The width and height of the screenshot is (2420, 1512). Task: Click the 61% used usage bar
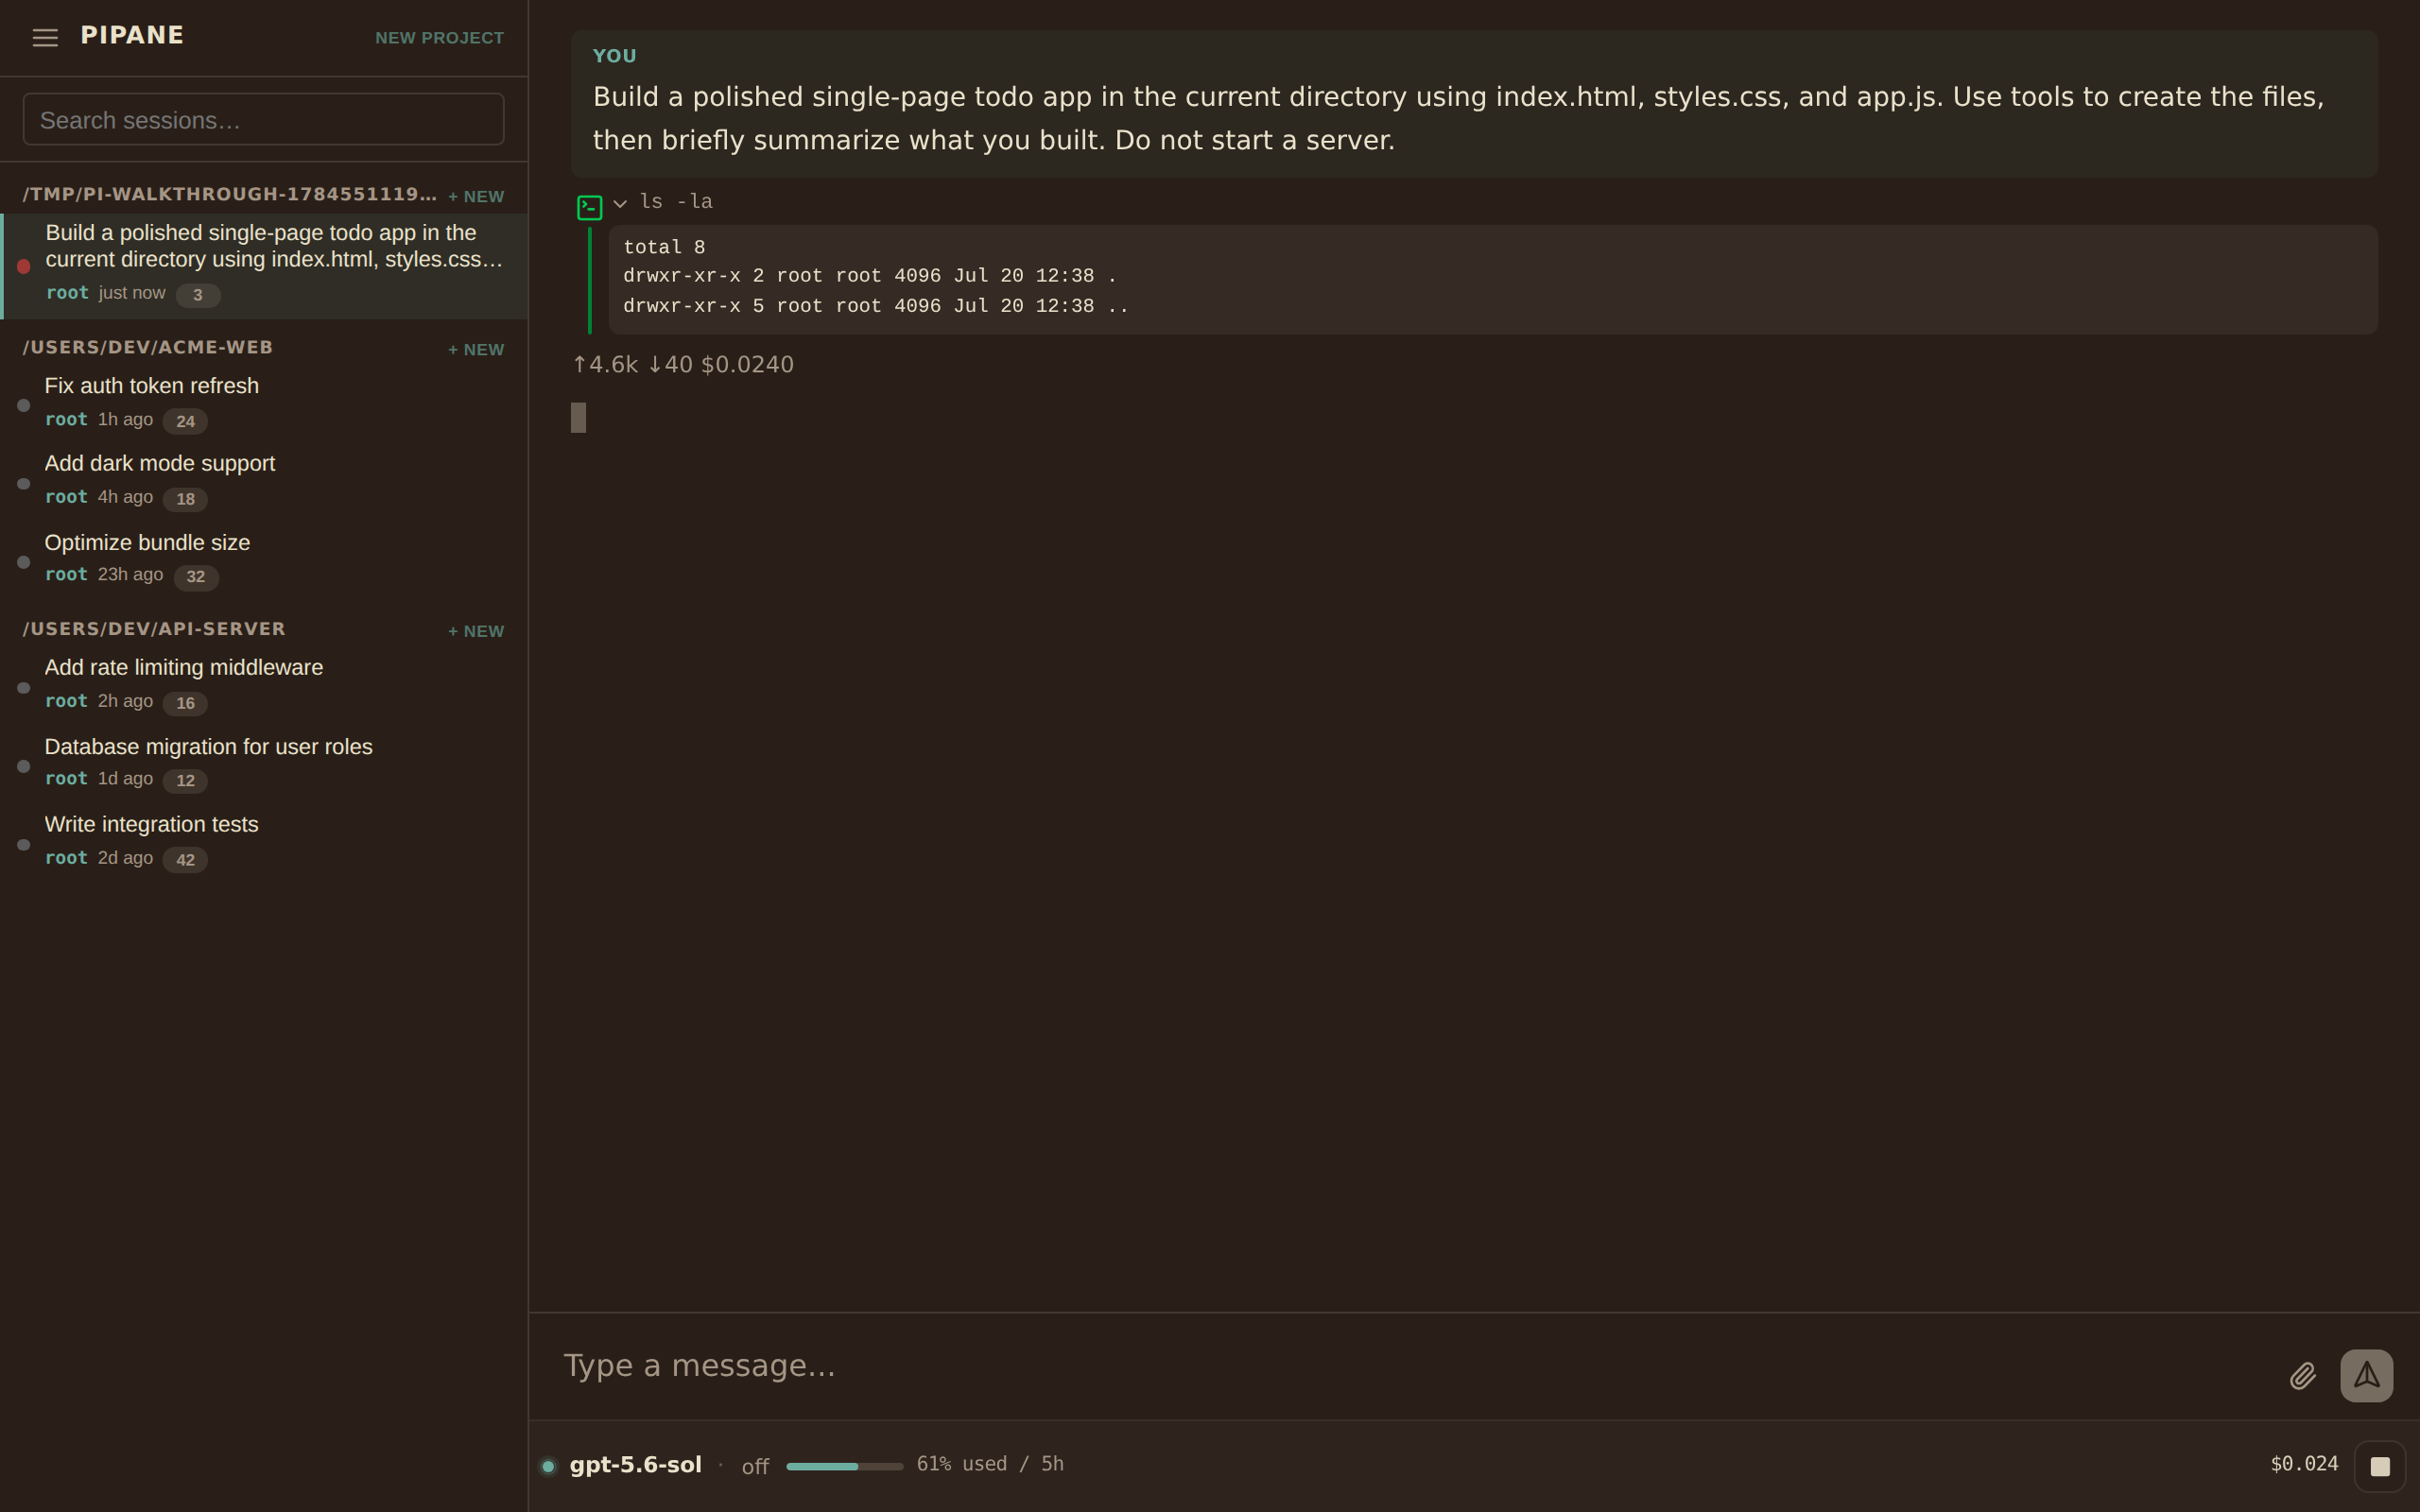pyautogui.click(x=844, y=1466)
